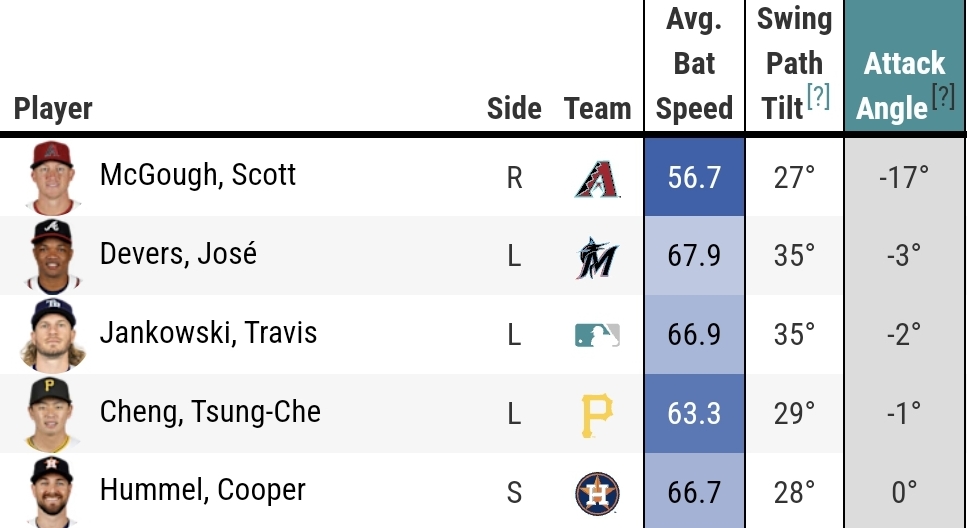The image size is (967, 528).
Task: Click the Pittsburgh Pirates team logo
Action: [x=597, y=415]
